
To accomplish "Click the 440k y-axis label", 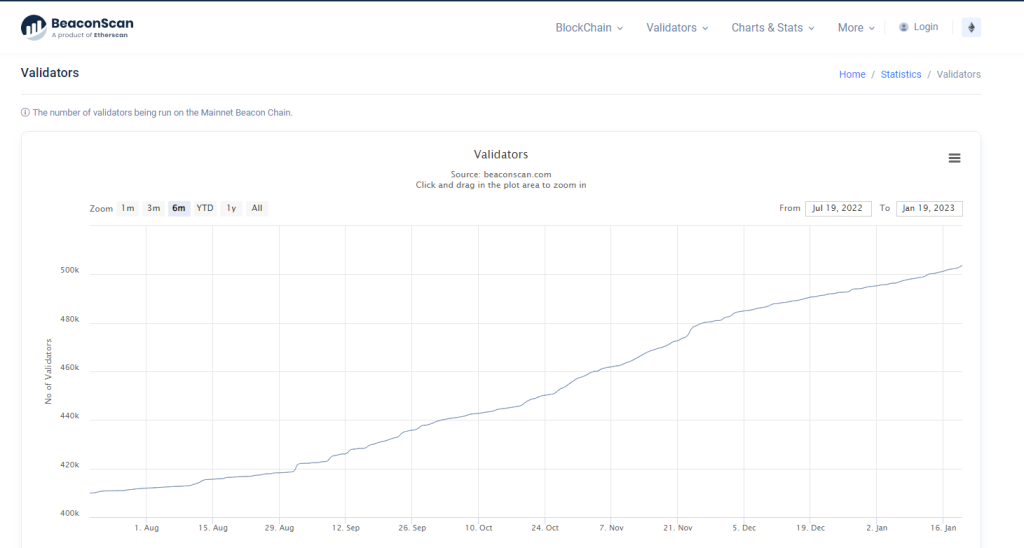I will point(69,416).
